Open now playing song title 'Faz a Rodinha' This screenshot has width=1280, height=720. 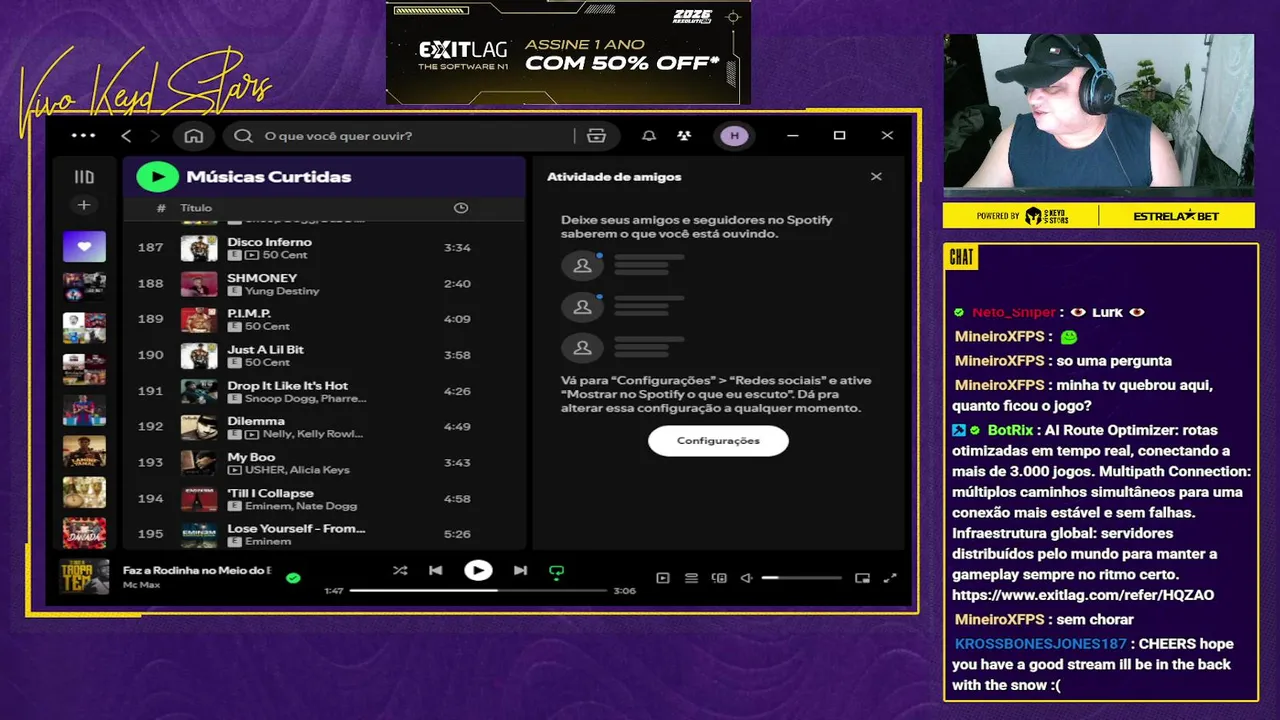click(x=197, y=570)
